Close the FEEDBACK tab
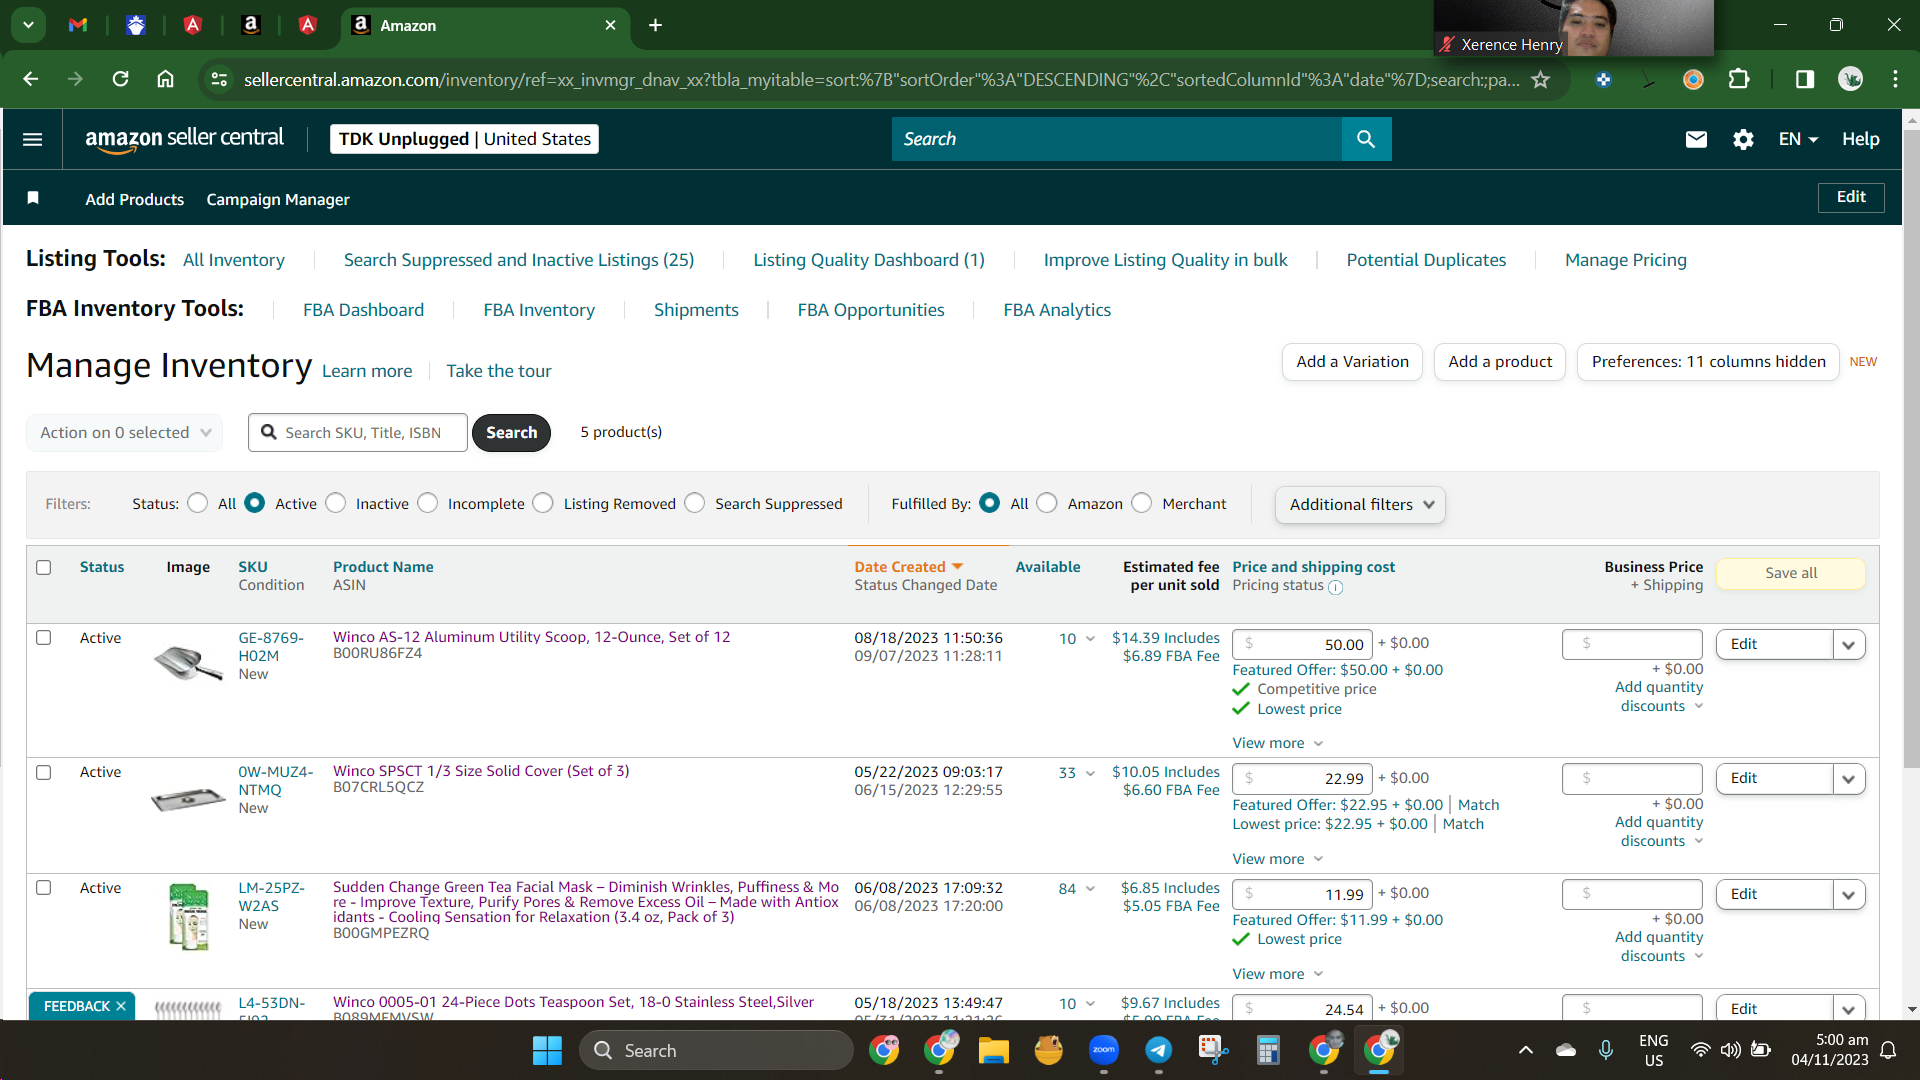This screenshot has height=1080, width=1920. 121,1006
